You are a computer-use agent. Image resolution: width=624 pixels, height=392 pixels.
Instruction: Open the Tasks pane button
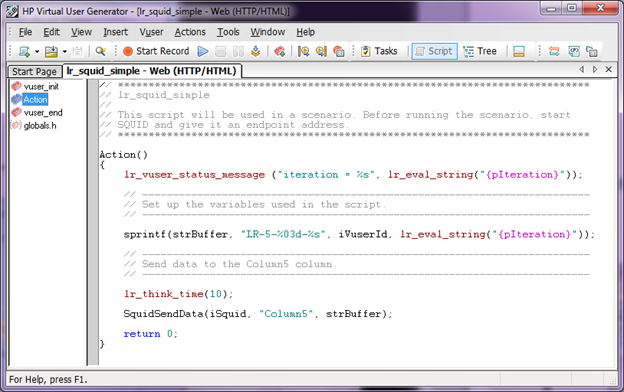pyautogui.click(x=379, y=51)
